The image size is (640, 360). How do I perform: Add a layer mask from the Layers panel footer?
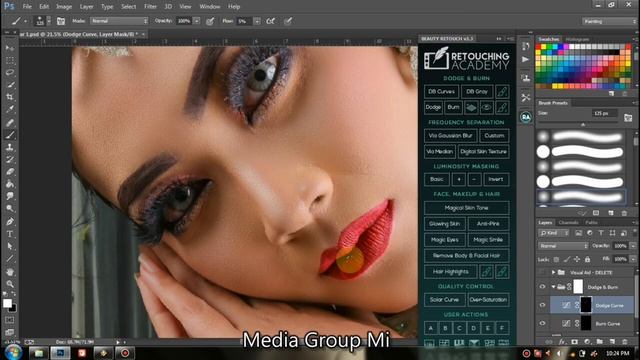[575, 342]
